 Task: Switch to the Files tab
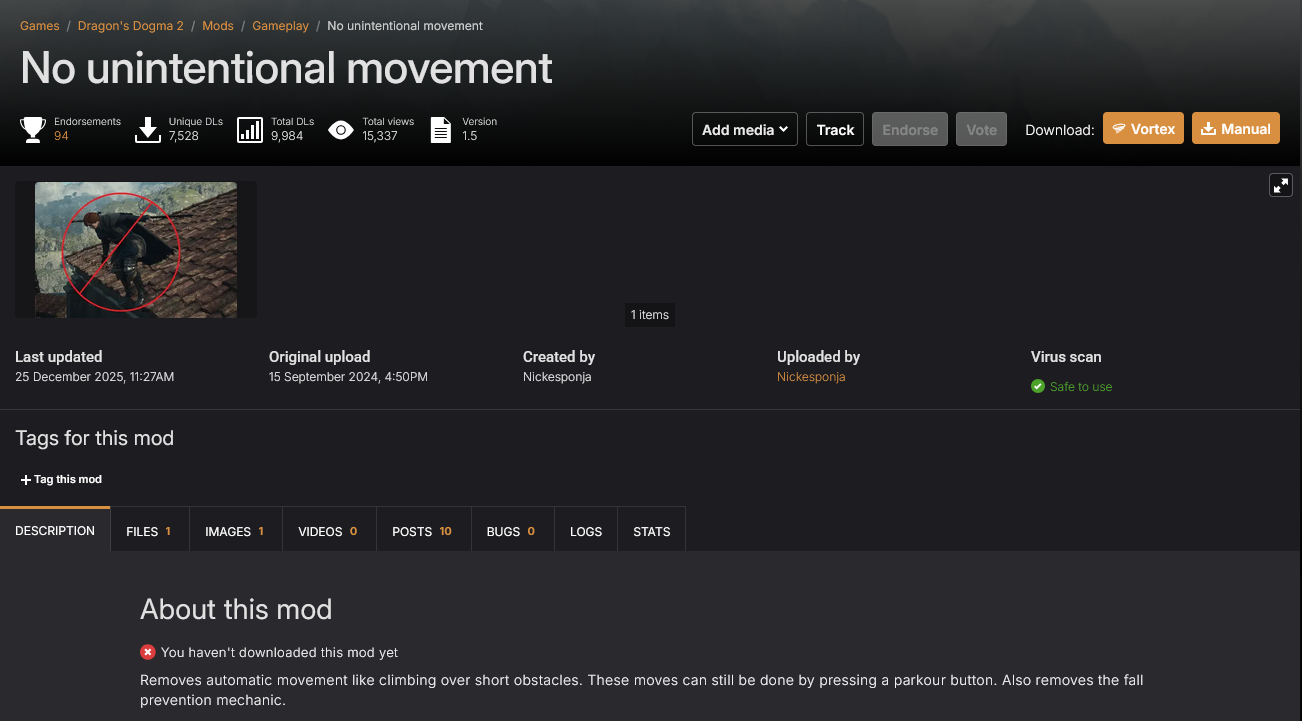(x=148, y=531)
